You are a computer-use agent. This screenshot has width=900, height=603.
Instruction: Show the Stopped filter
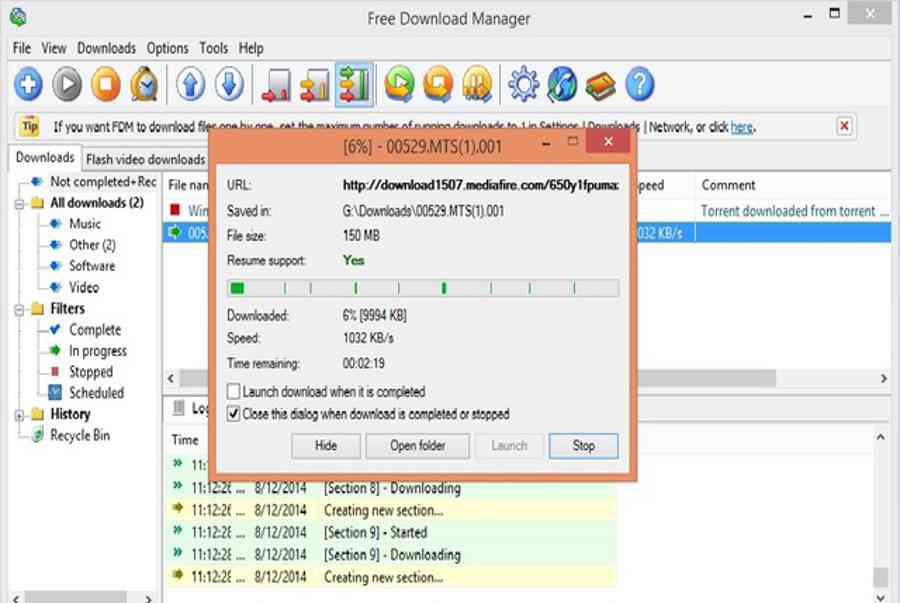[x=91, y=372]
